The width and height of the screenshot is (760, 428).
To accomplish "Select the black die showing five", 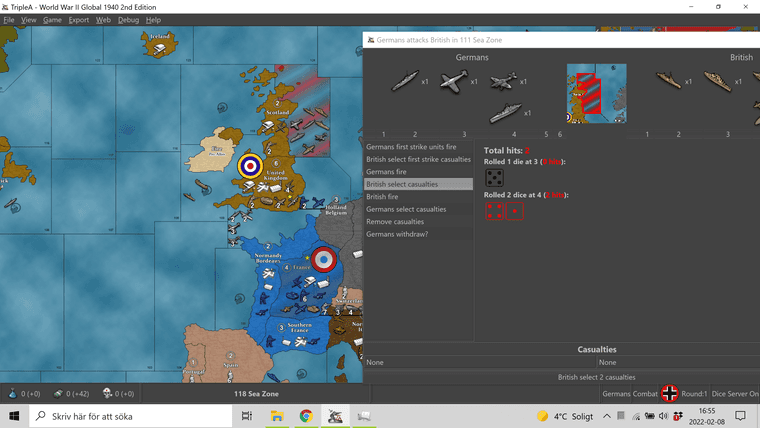I will coord(494,178).
